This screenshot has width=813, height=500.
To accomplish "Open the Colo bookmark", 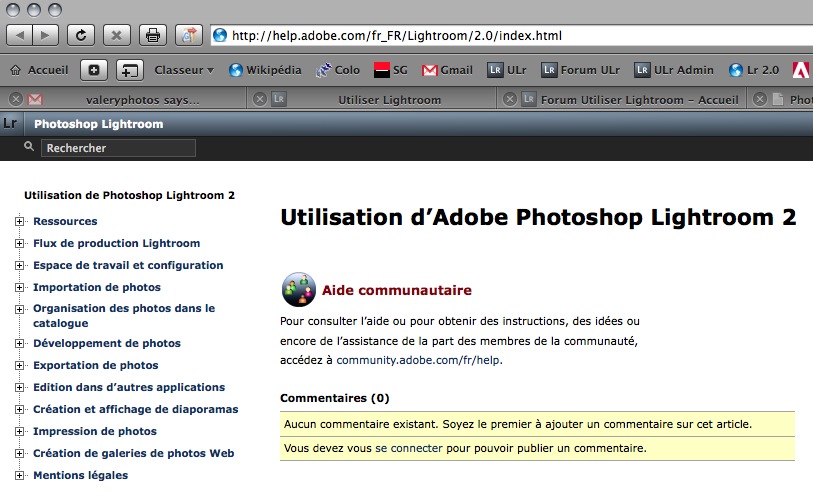I will point(338,70).
